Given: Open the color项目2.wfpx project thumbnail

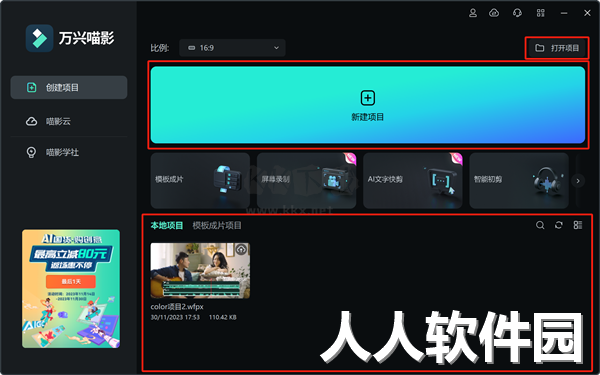Looking at the screenshot, I should pyautogui.click(x=200, y=271).
